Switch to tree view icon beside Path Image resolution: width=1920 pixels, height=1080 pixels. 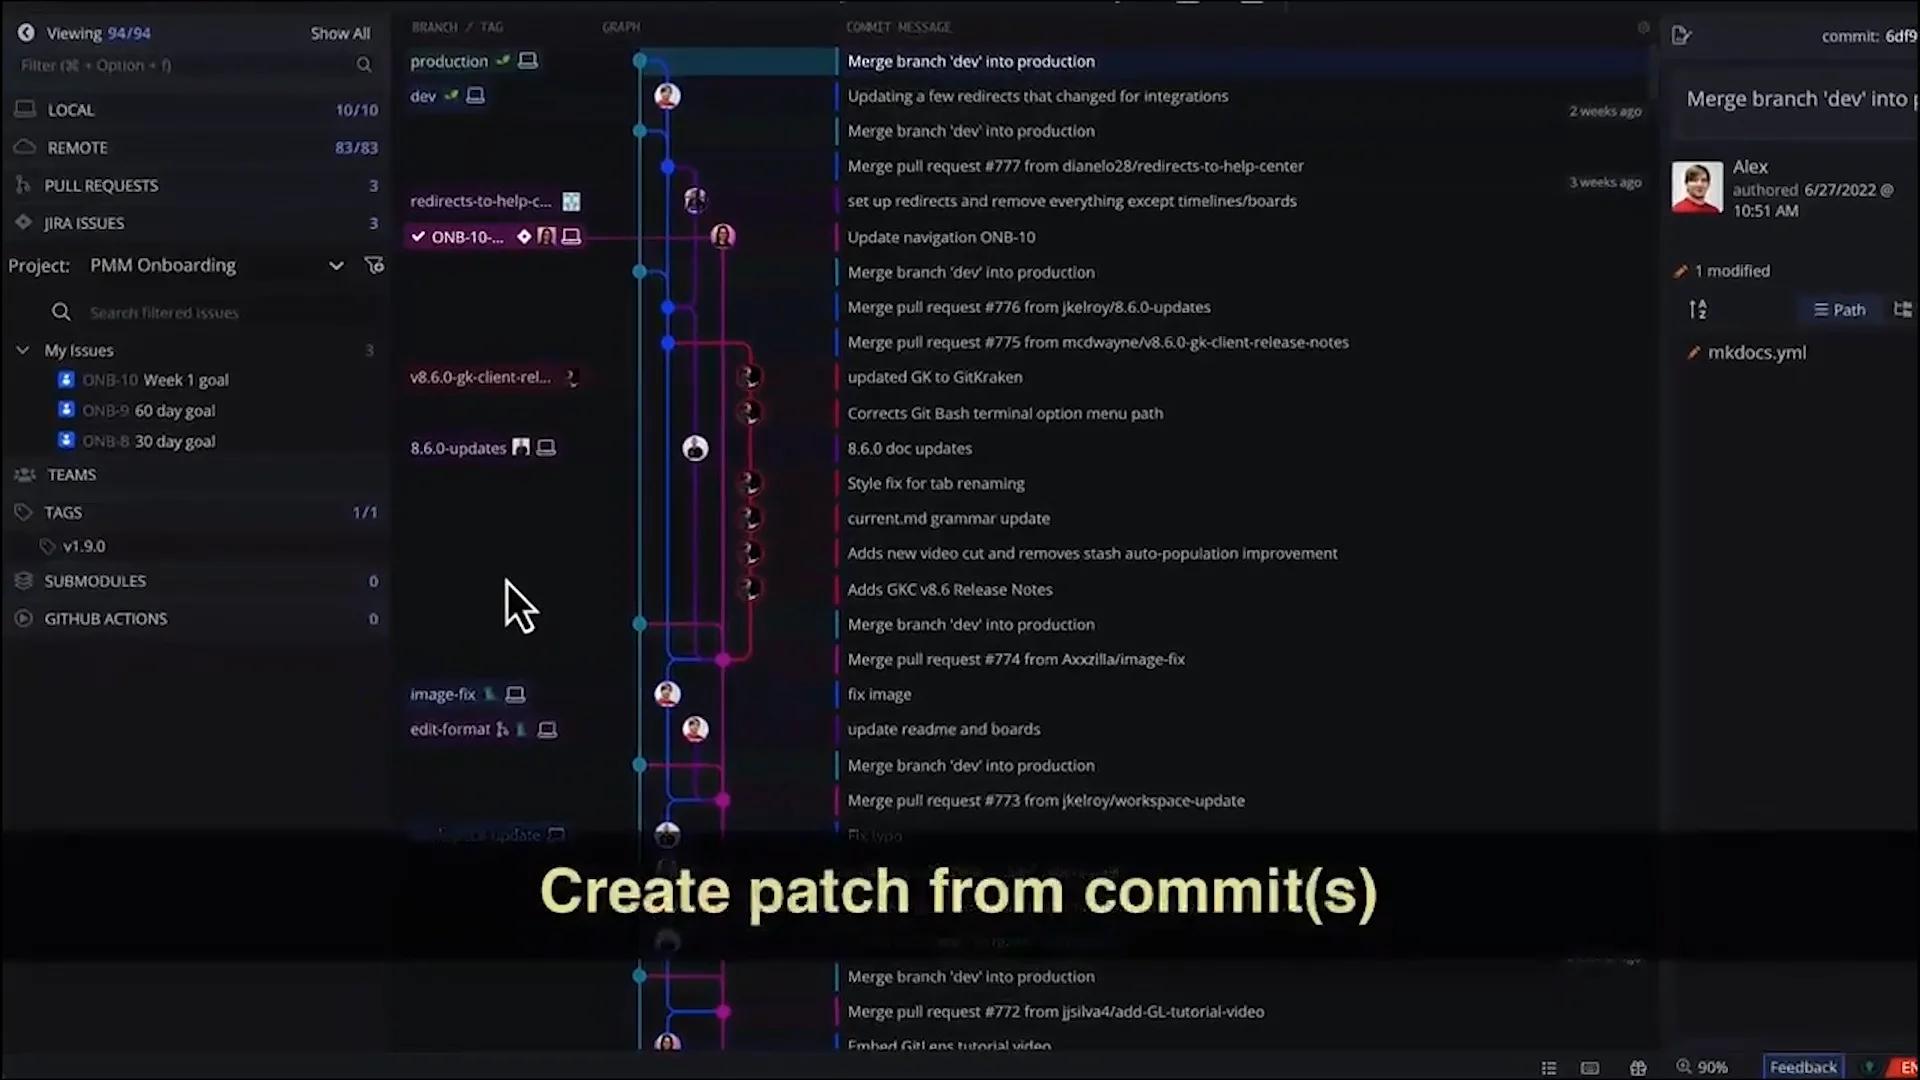coord(1902,310)
